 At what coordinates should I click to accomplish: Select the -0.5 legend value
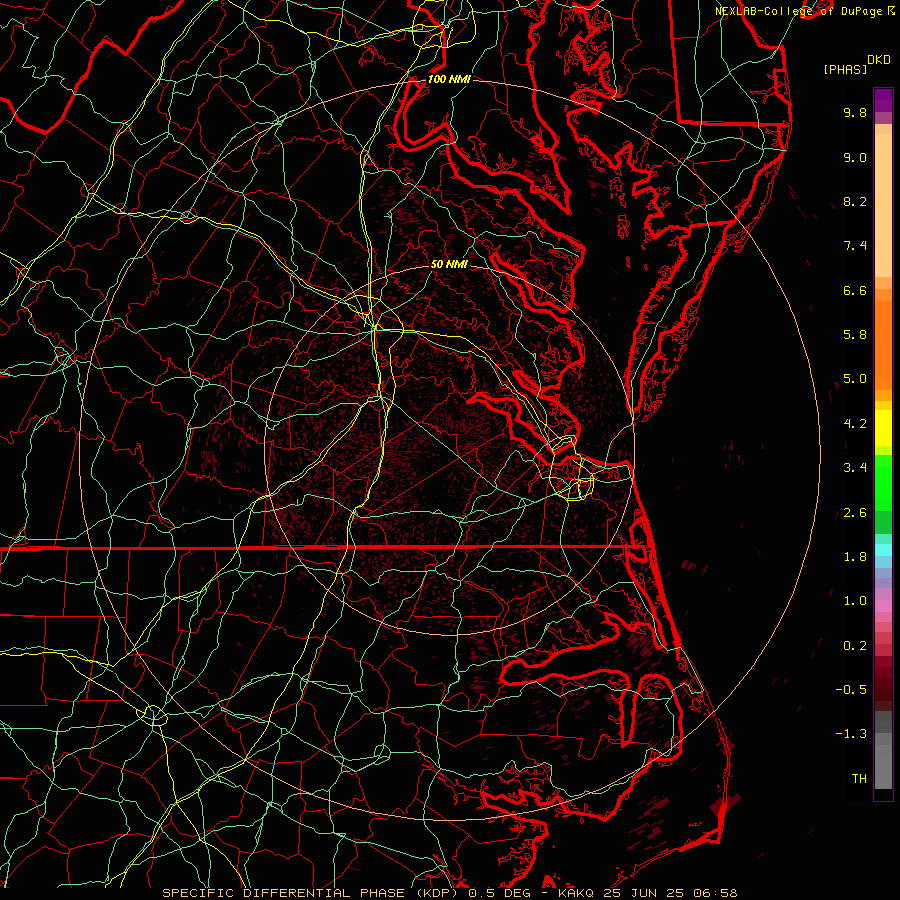pos(851,690)
